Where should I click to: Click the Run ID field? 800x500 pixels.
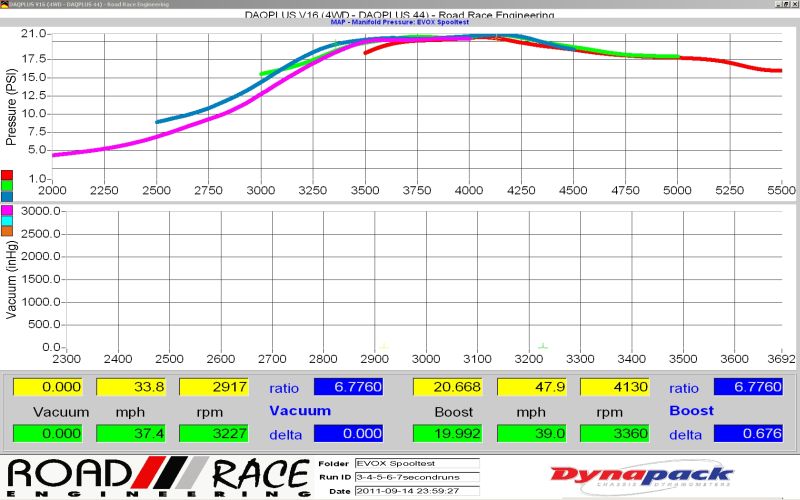coord(416,477)
